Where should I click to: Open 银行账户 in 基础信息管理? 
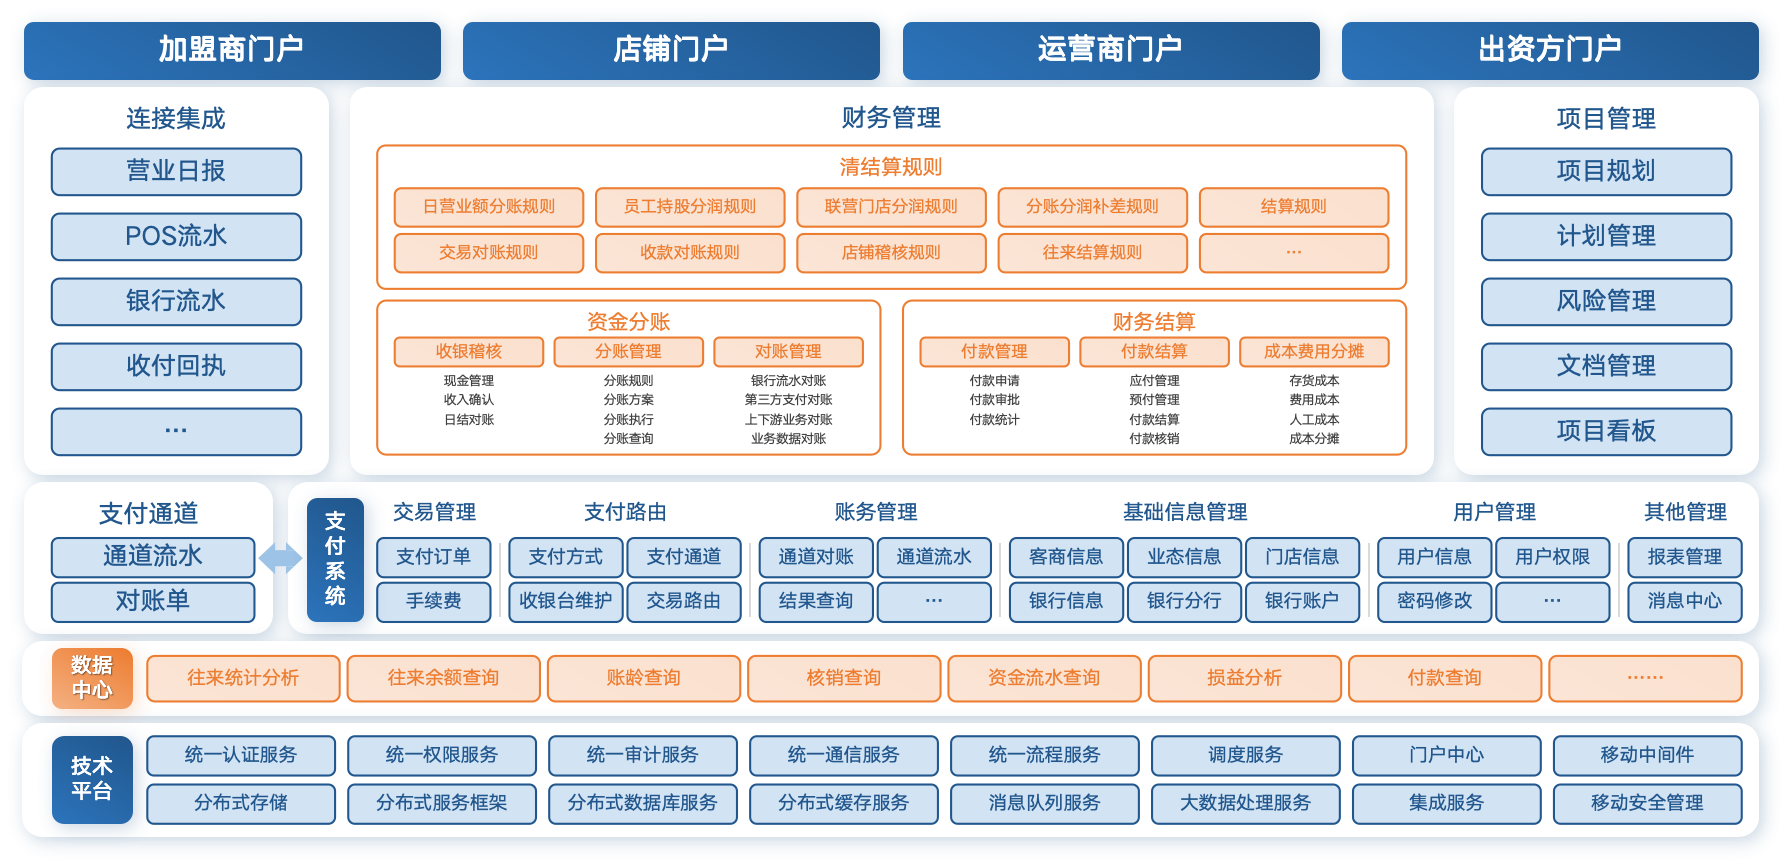[x=1301, y=601]
